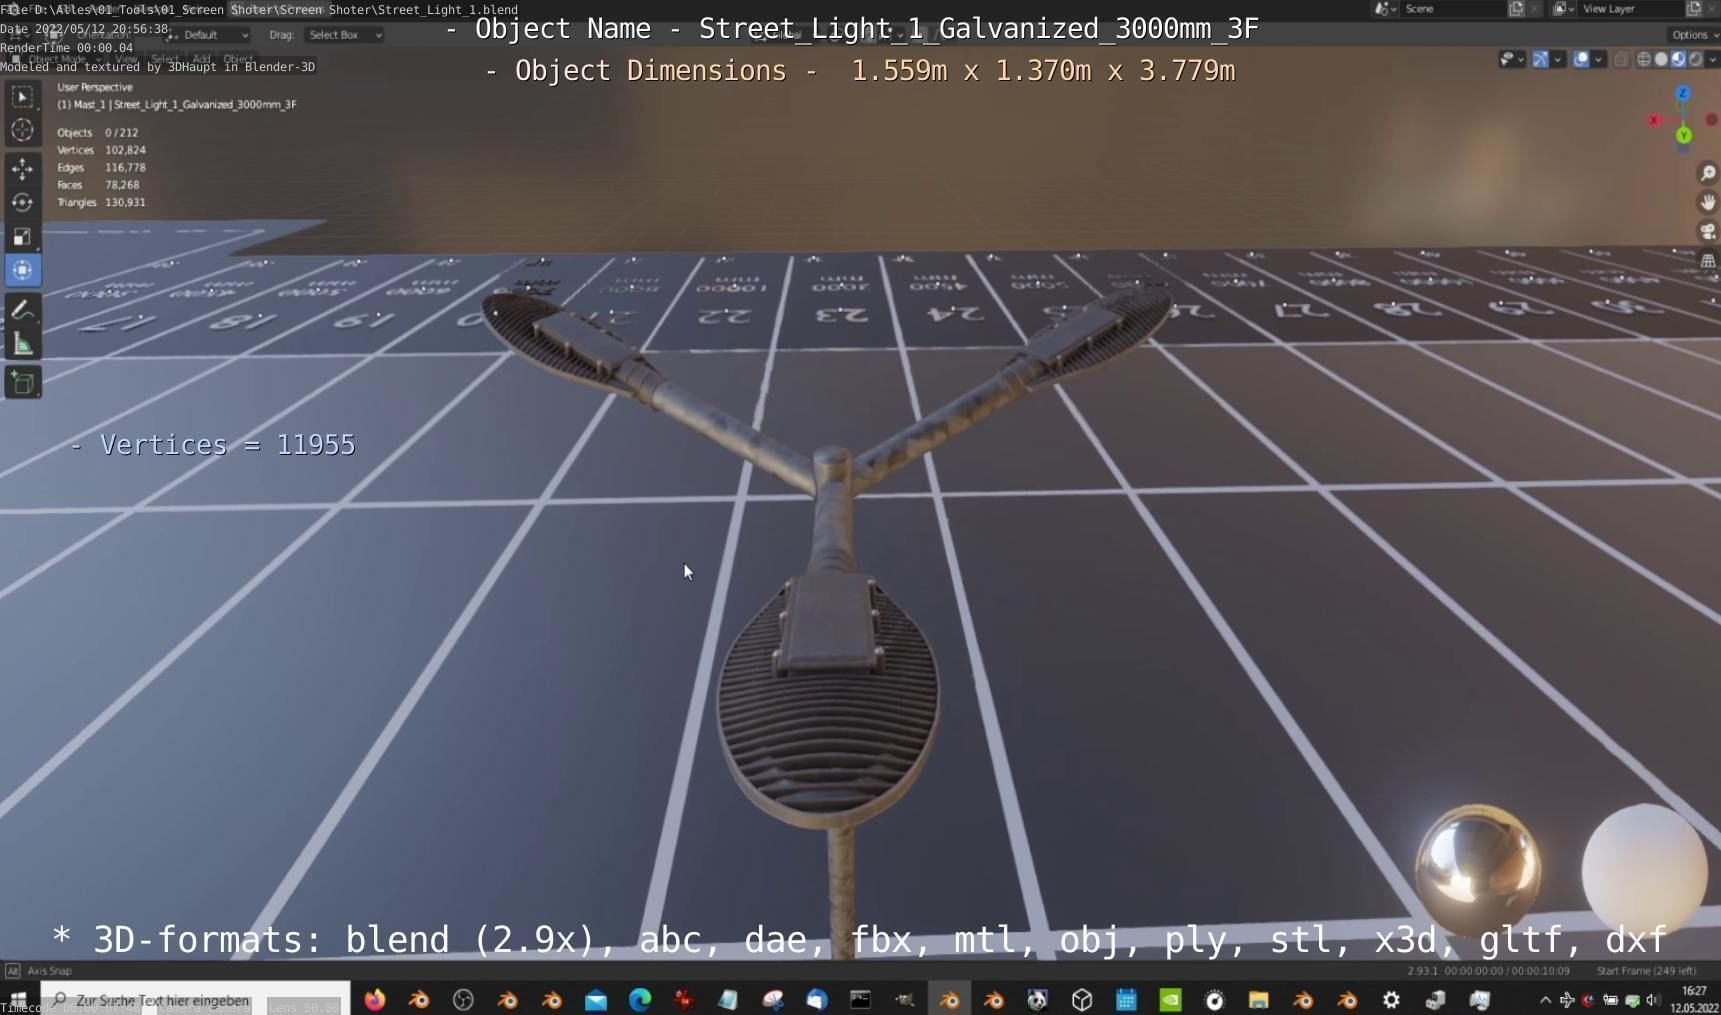Activate the 3D Cursor tool
Viewport: 1721px width, 1015px height.
(x=22, y=130)
